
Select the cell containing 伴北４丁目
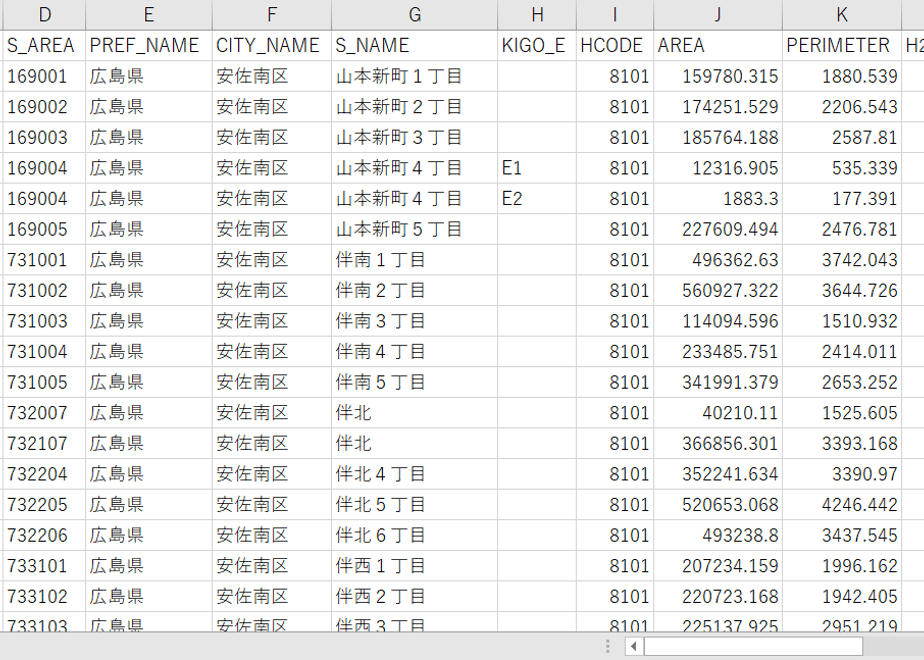click(414, 474)
